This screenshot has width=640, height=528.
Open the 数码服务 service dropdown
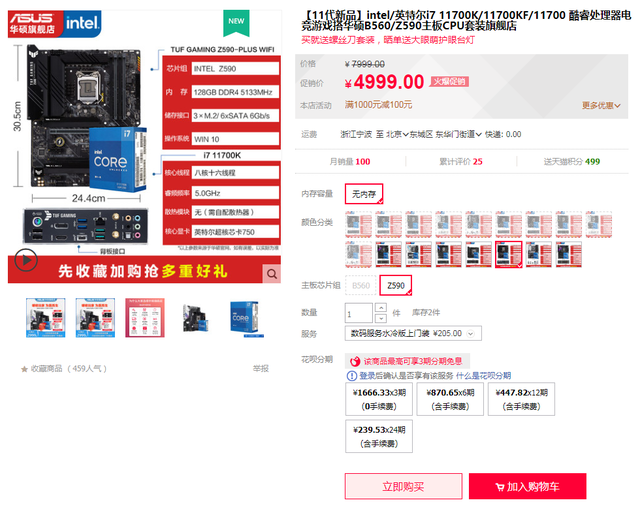click(413, 333)
